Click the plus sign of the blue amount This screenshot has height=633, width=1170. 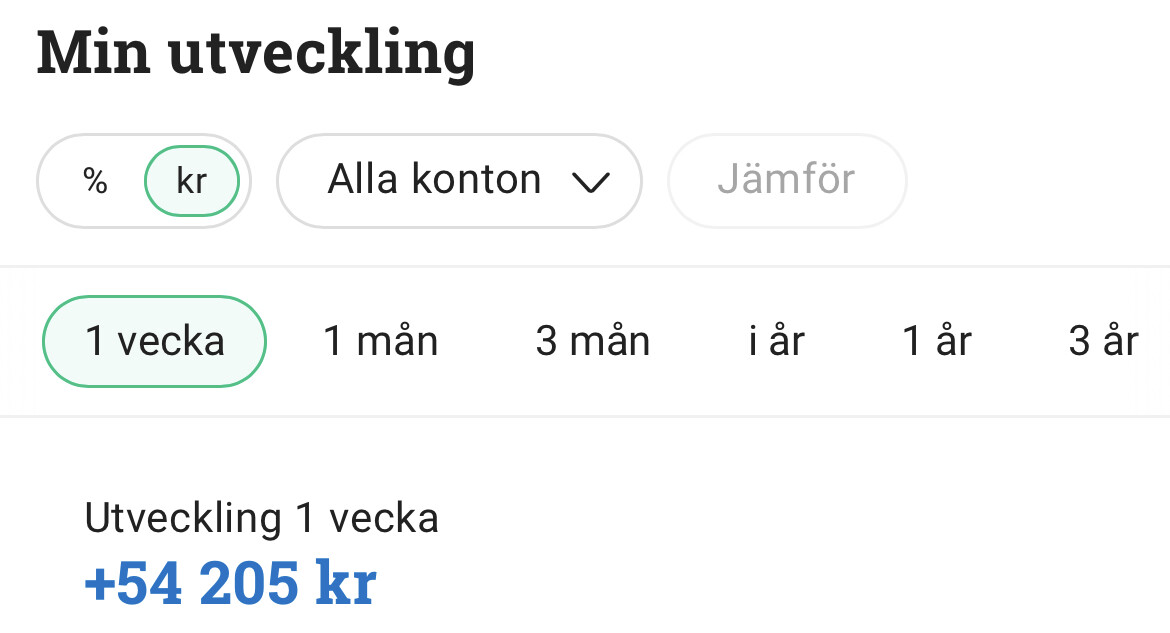(100, 585)
